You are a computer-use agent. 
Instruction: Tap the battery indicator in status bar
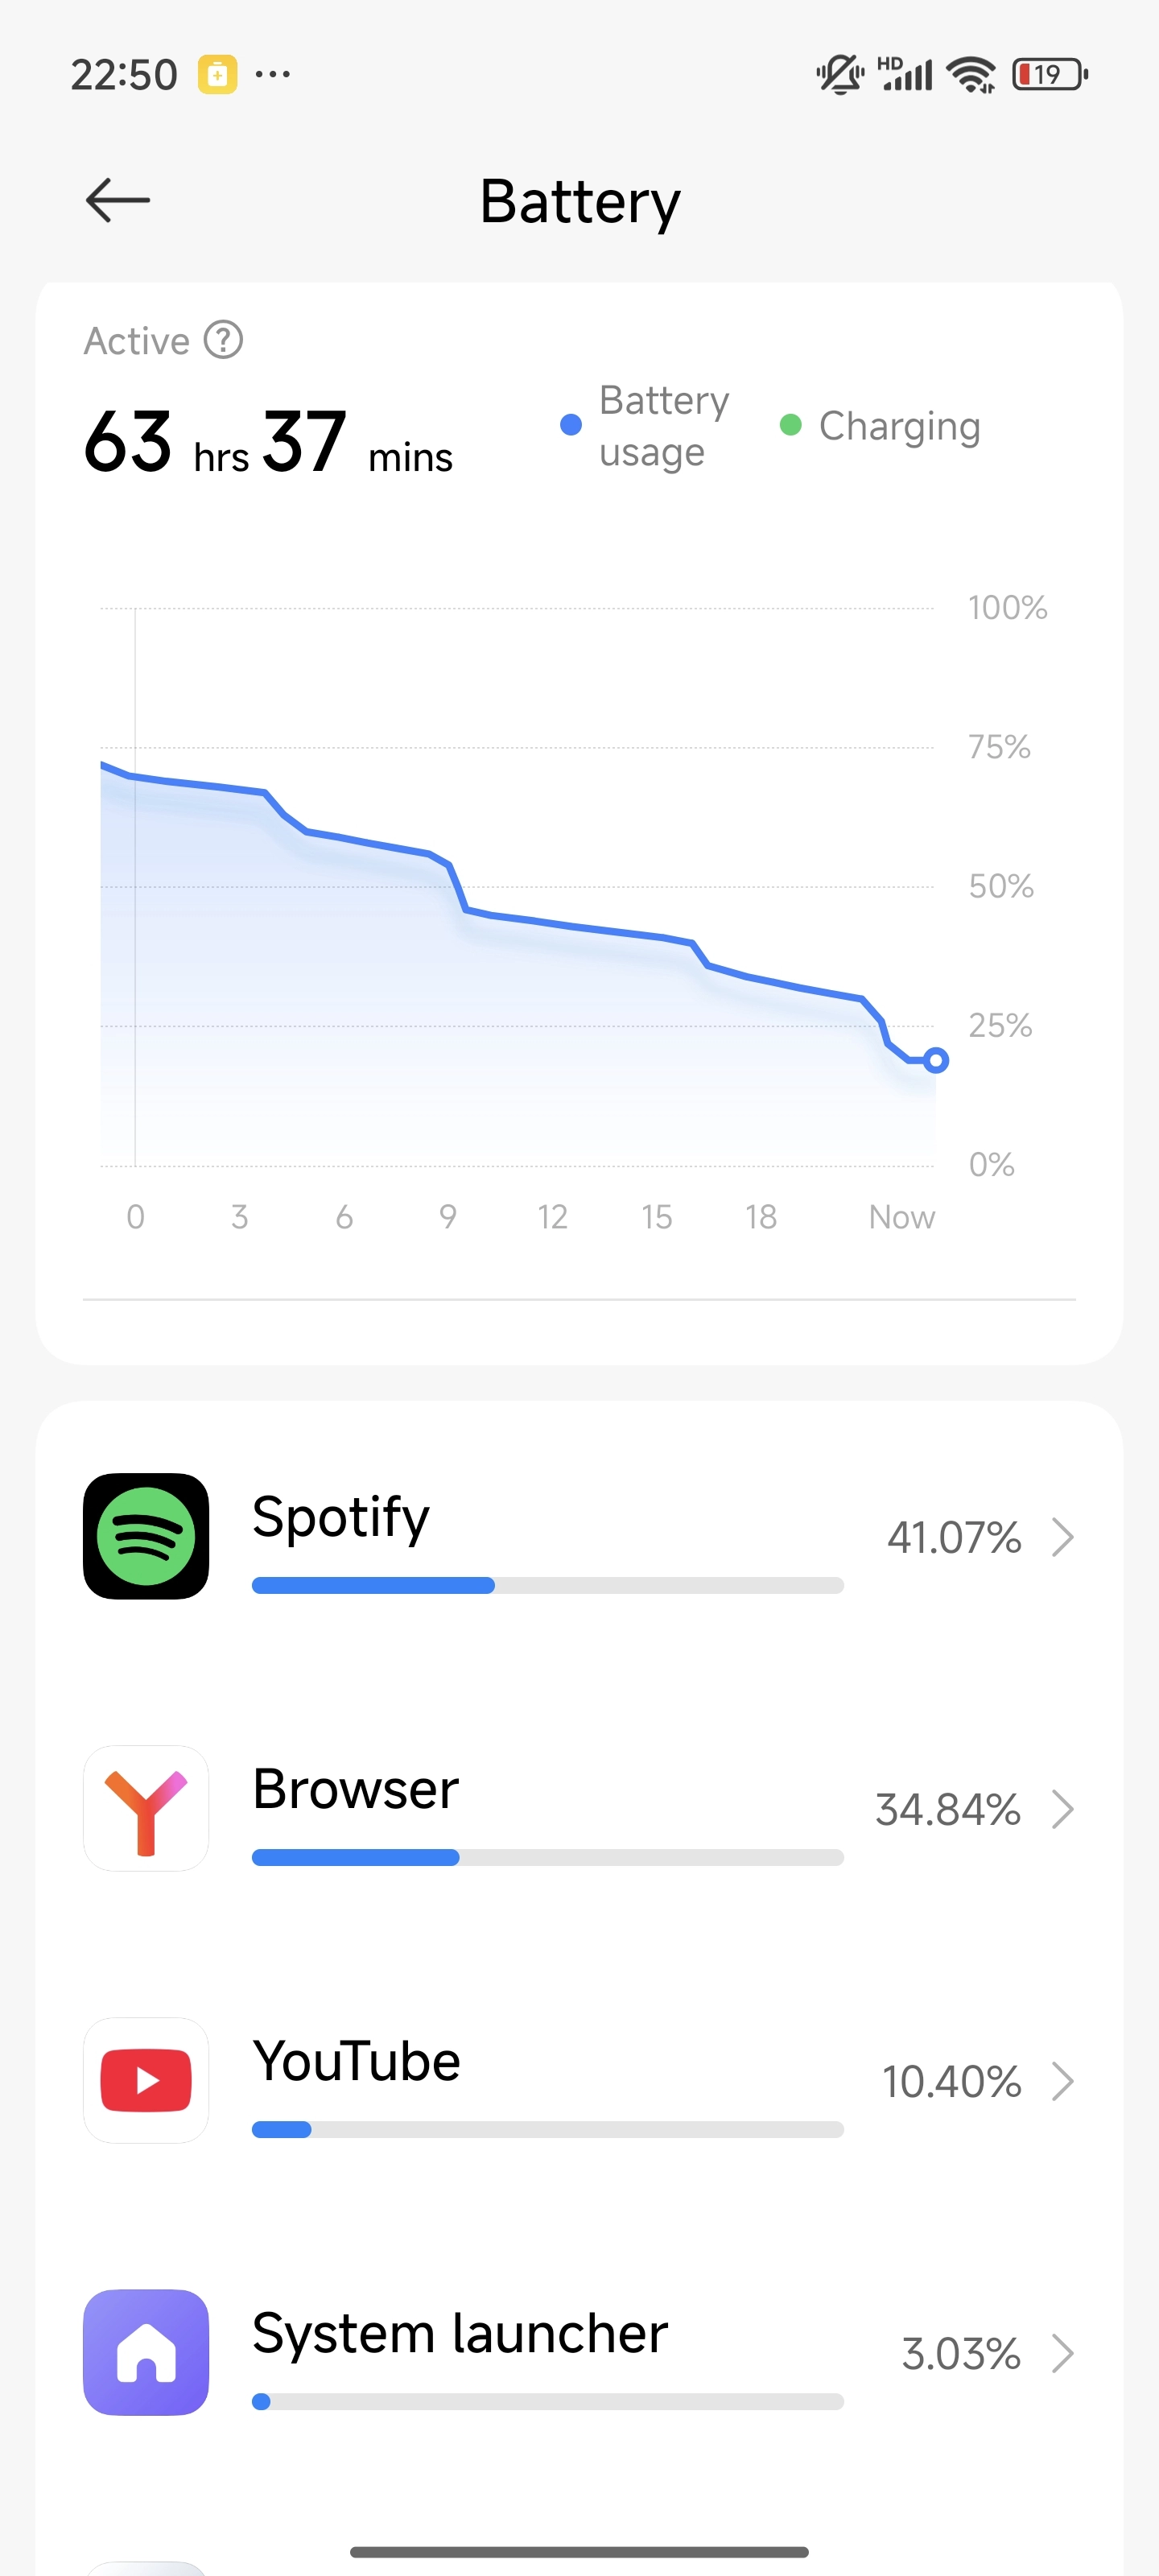point(1049,74)
